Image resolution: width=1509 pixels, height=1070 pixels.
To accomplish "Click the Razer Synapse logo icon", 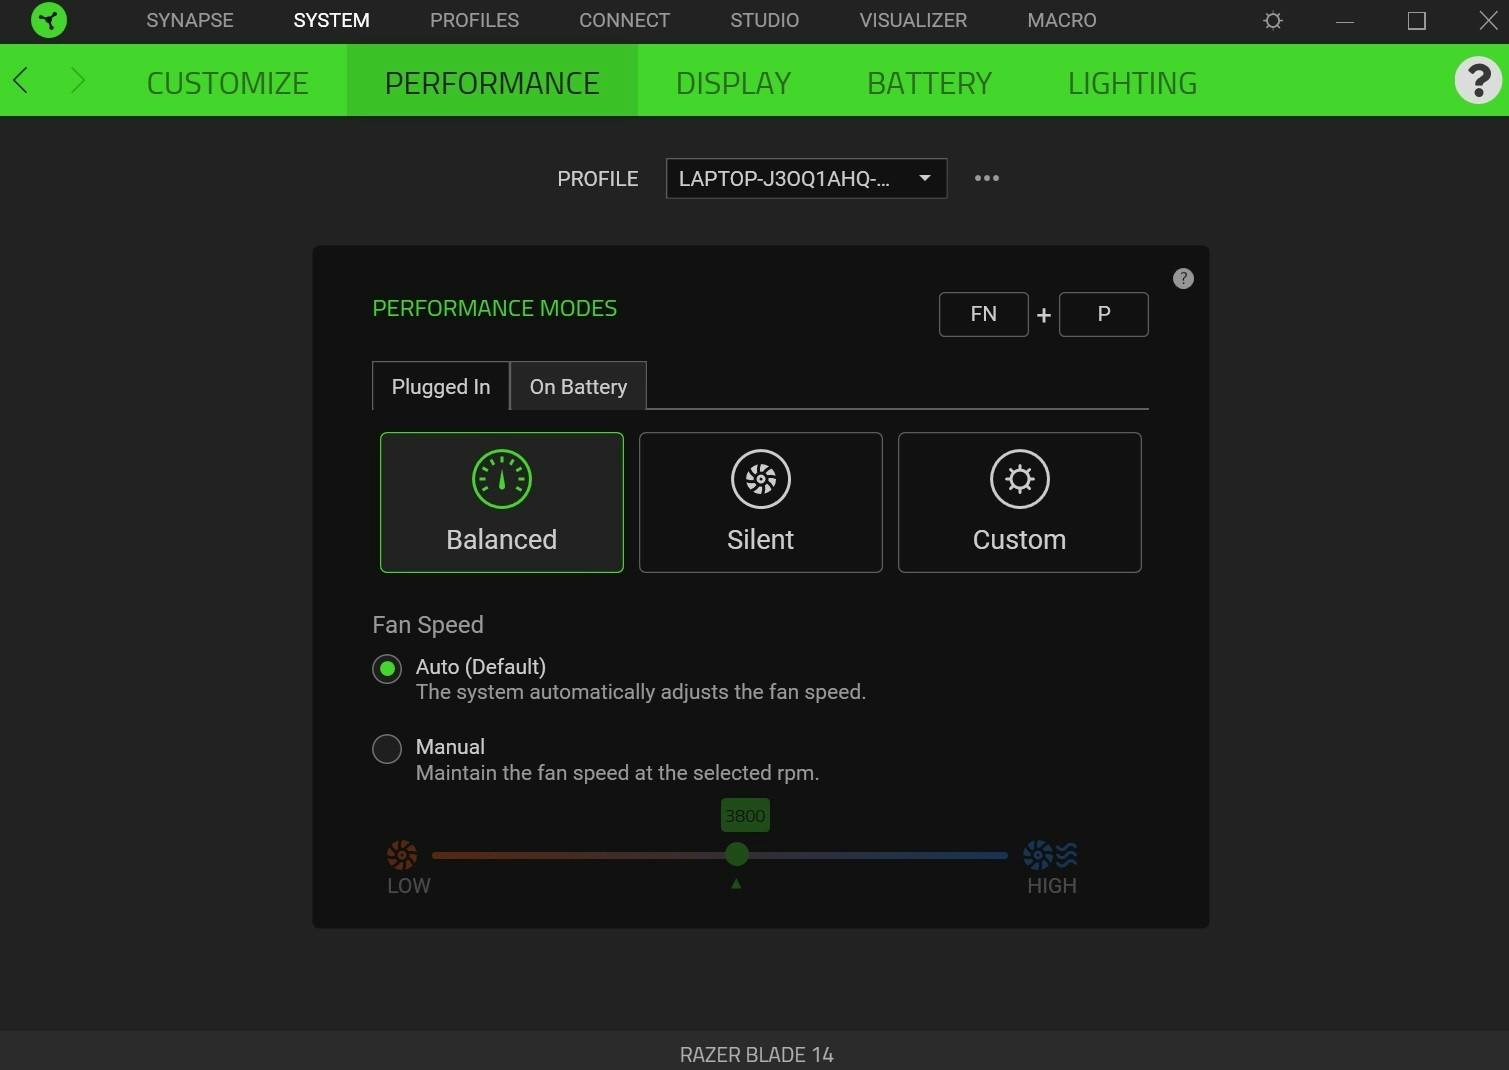I will tap(49, 20).
